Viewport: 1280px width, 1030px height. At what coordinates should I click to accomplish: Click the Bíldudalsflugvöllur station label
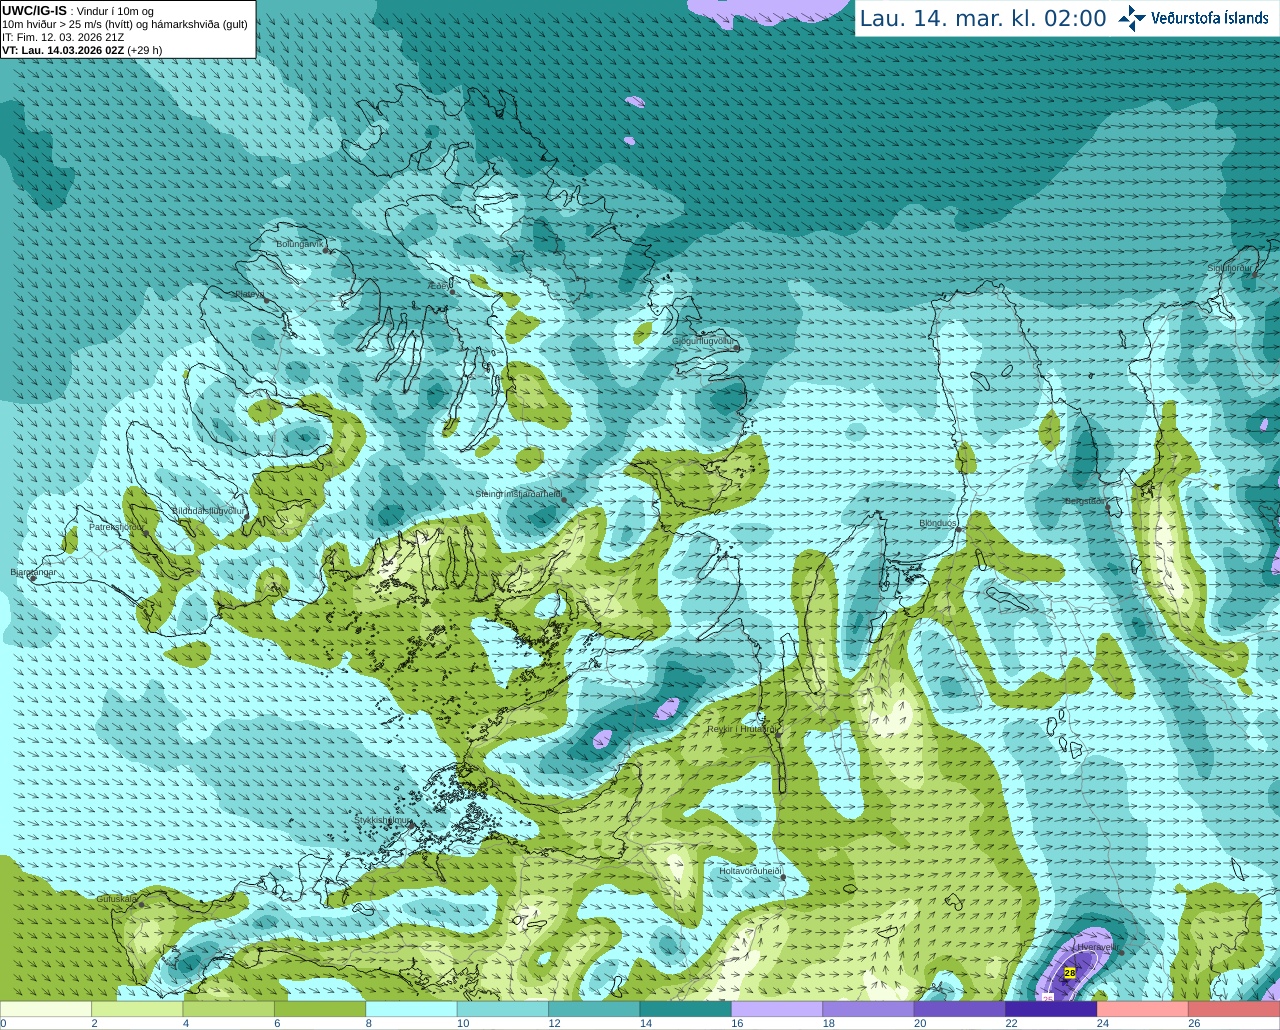pos(208,510)
